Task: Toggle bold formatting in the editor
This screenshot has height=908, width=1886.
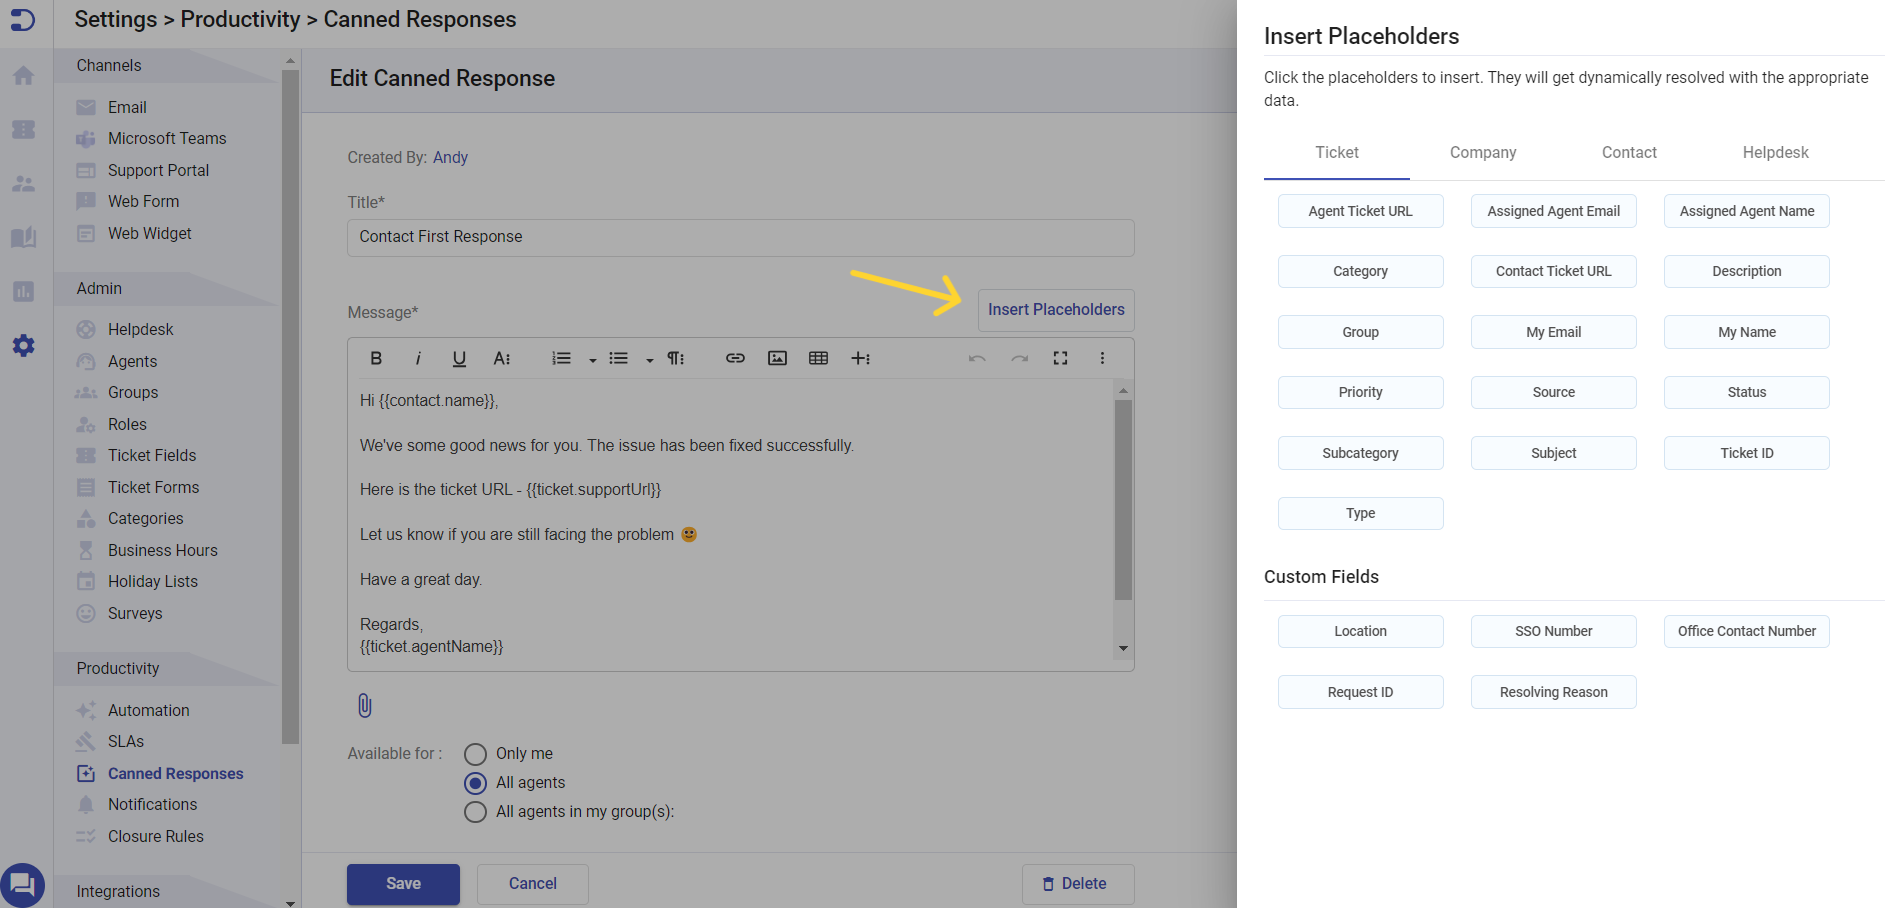Action: pyautogui.click(x=376, y=358)
